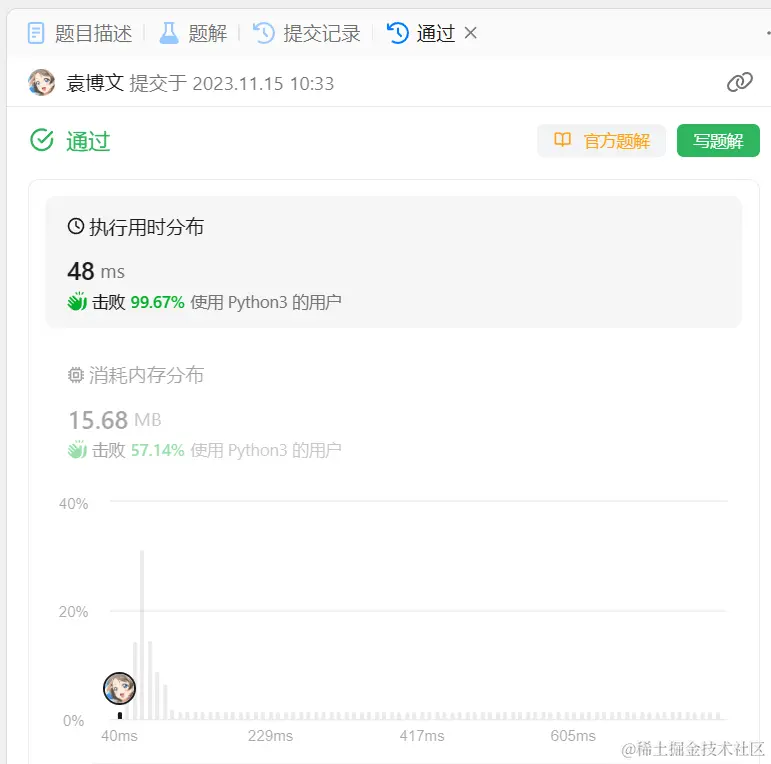This screenshot has height=764, width=771.
Task: Select the 执行用时分布 runtime card
Action: 393,262
